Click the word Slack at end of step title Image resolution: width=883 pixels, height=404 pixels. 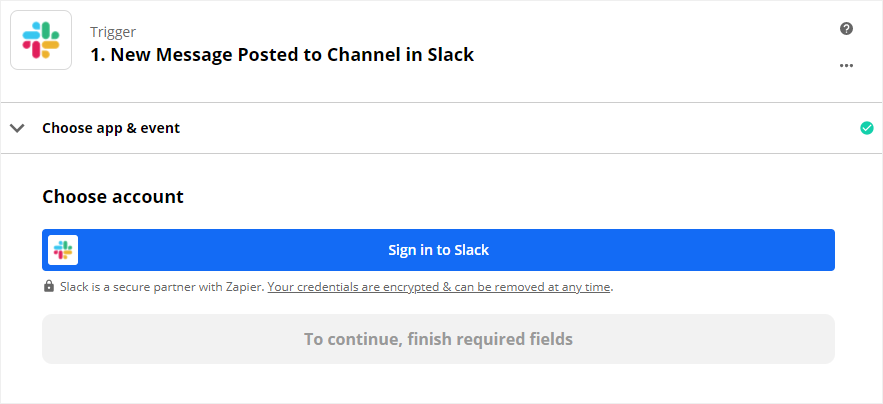click(450, 55)
